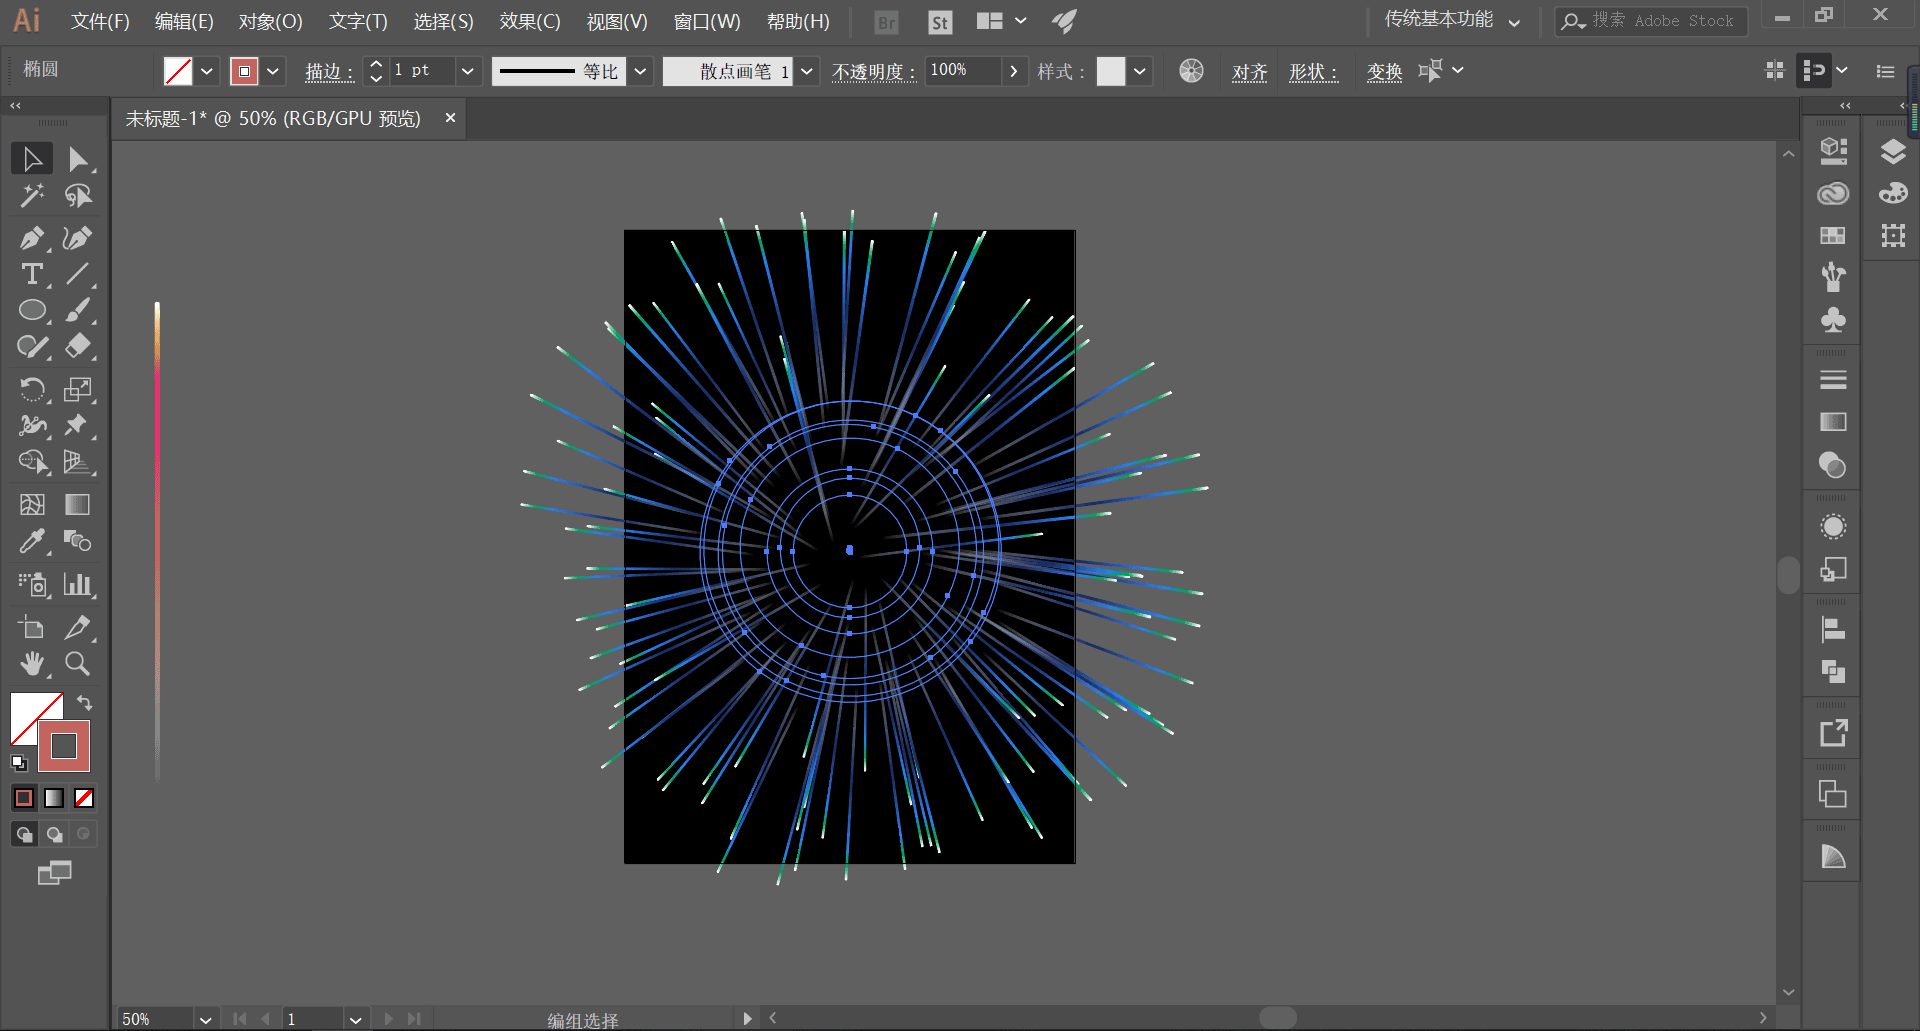The image size is (1920, 1031).
Task: Swap fill and stroke colors
Action: coord(85,703)
